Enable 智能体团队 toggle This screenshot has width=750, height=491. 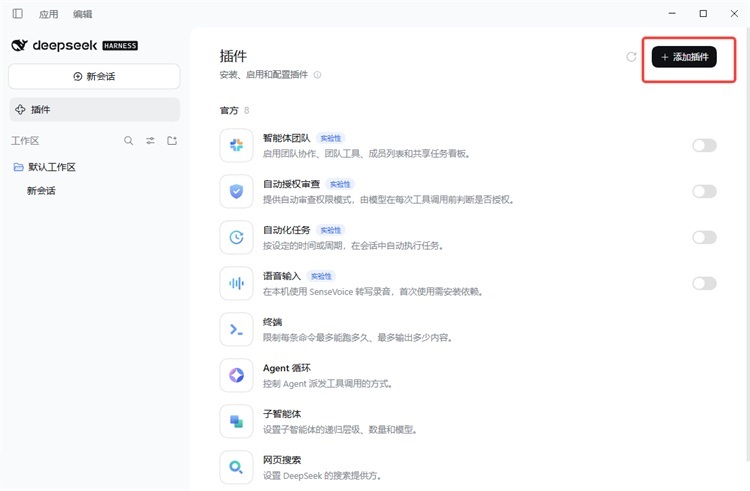(x=704, y=145)
